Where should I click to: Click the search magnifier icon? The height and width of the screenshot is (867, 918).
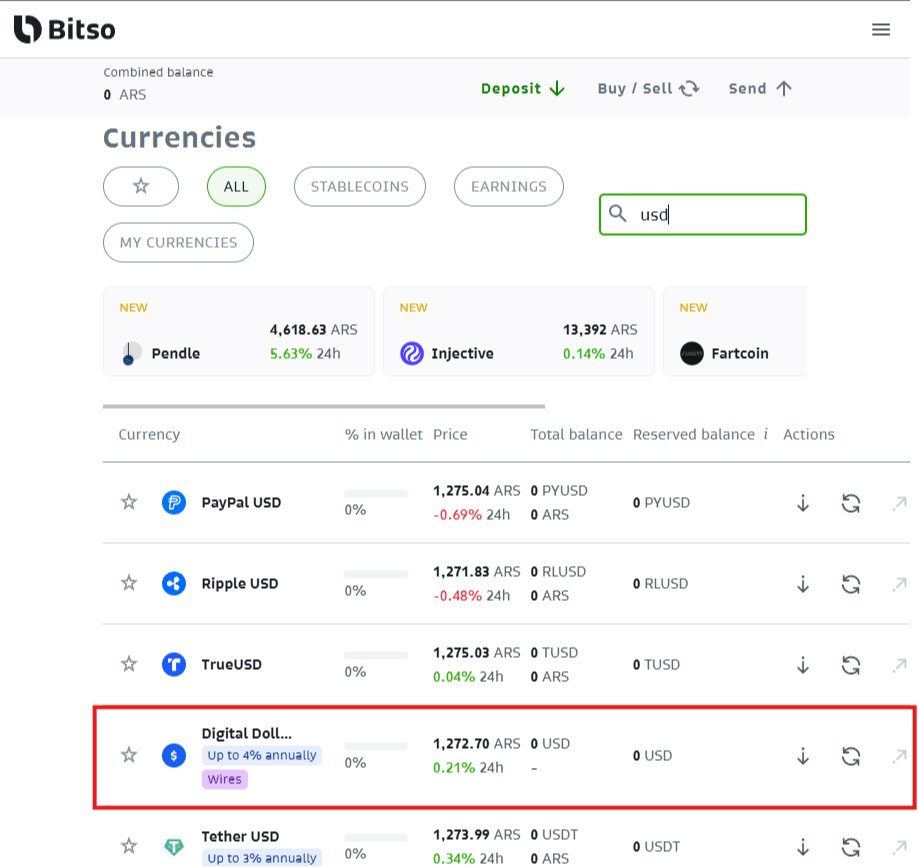point(618,213)
